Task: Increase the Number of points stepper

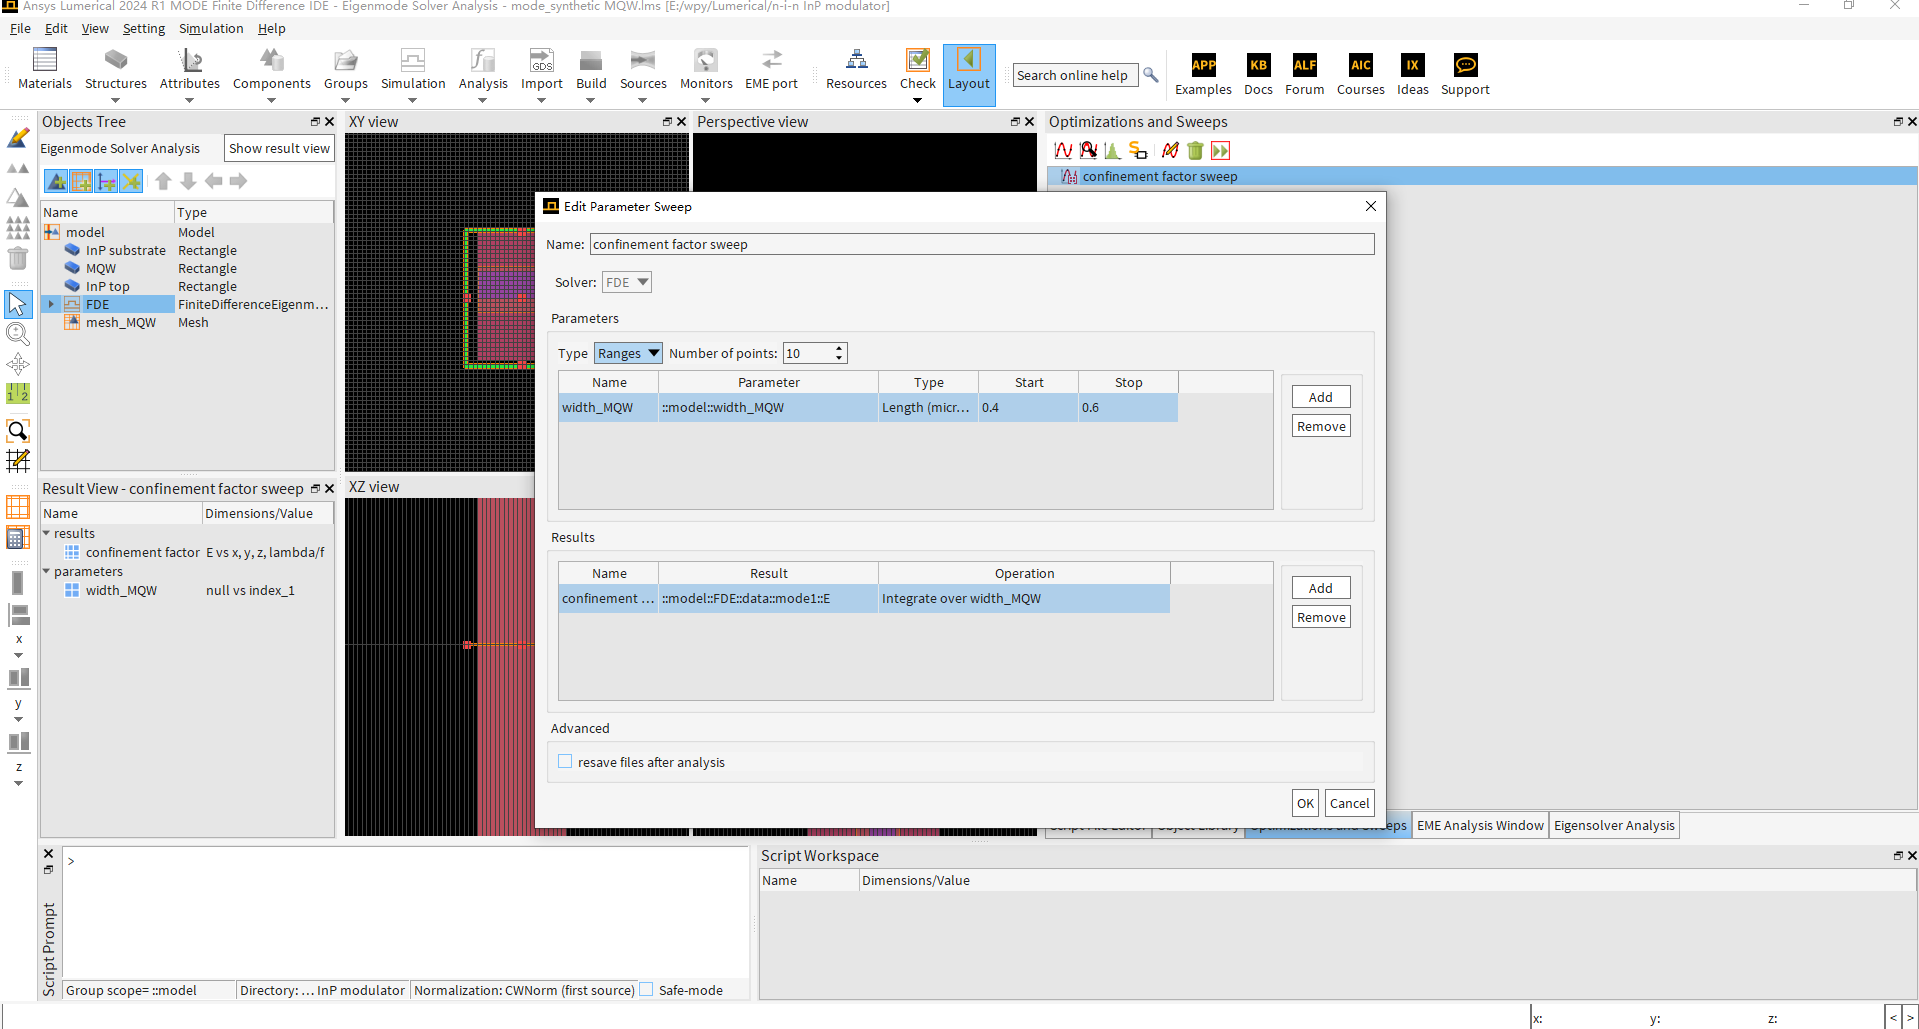Action: pos(839,348)
